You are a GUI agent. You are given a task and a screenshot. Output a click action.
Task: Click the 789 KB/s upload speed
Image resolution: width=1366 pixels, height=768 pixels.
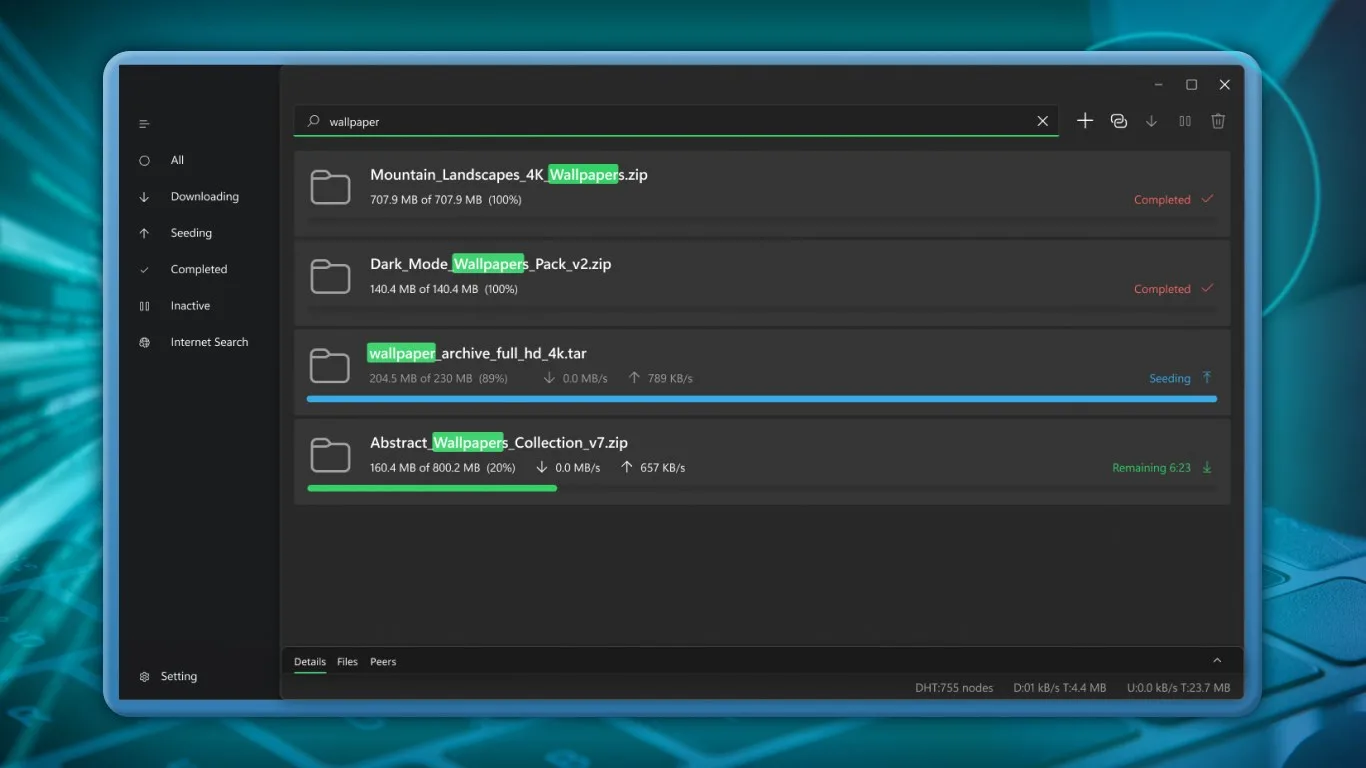670,379
